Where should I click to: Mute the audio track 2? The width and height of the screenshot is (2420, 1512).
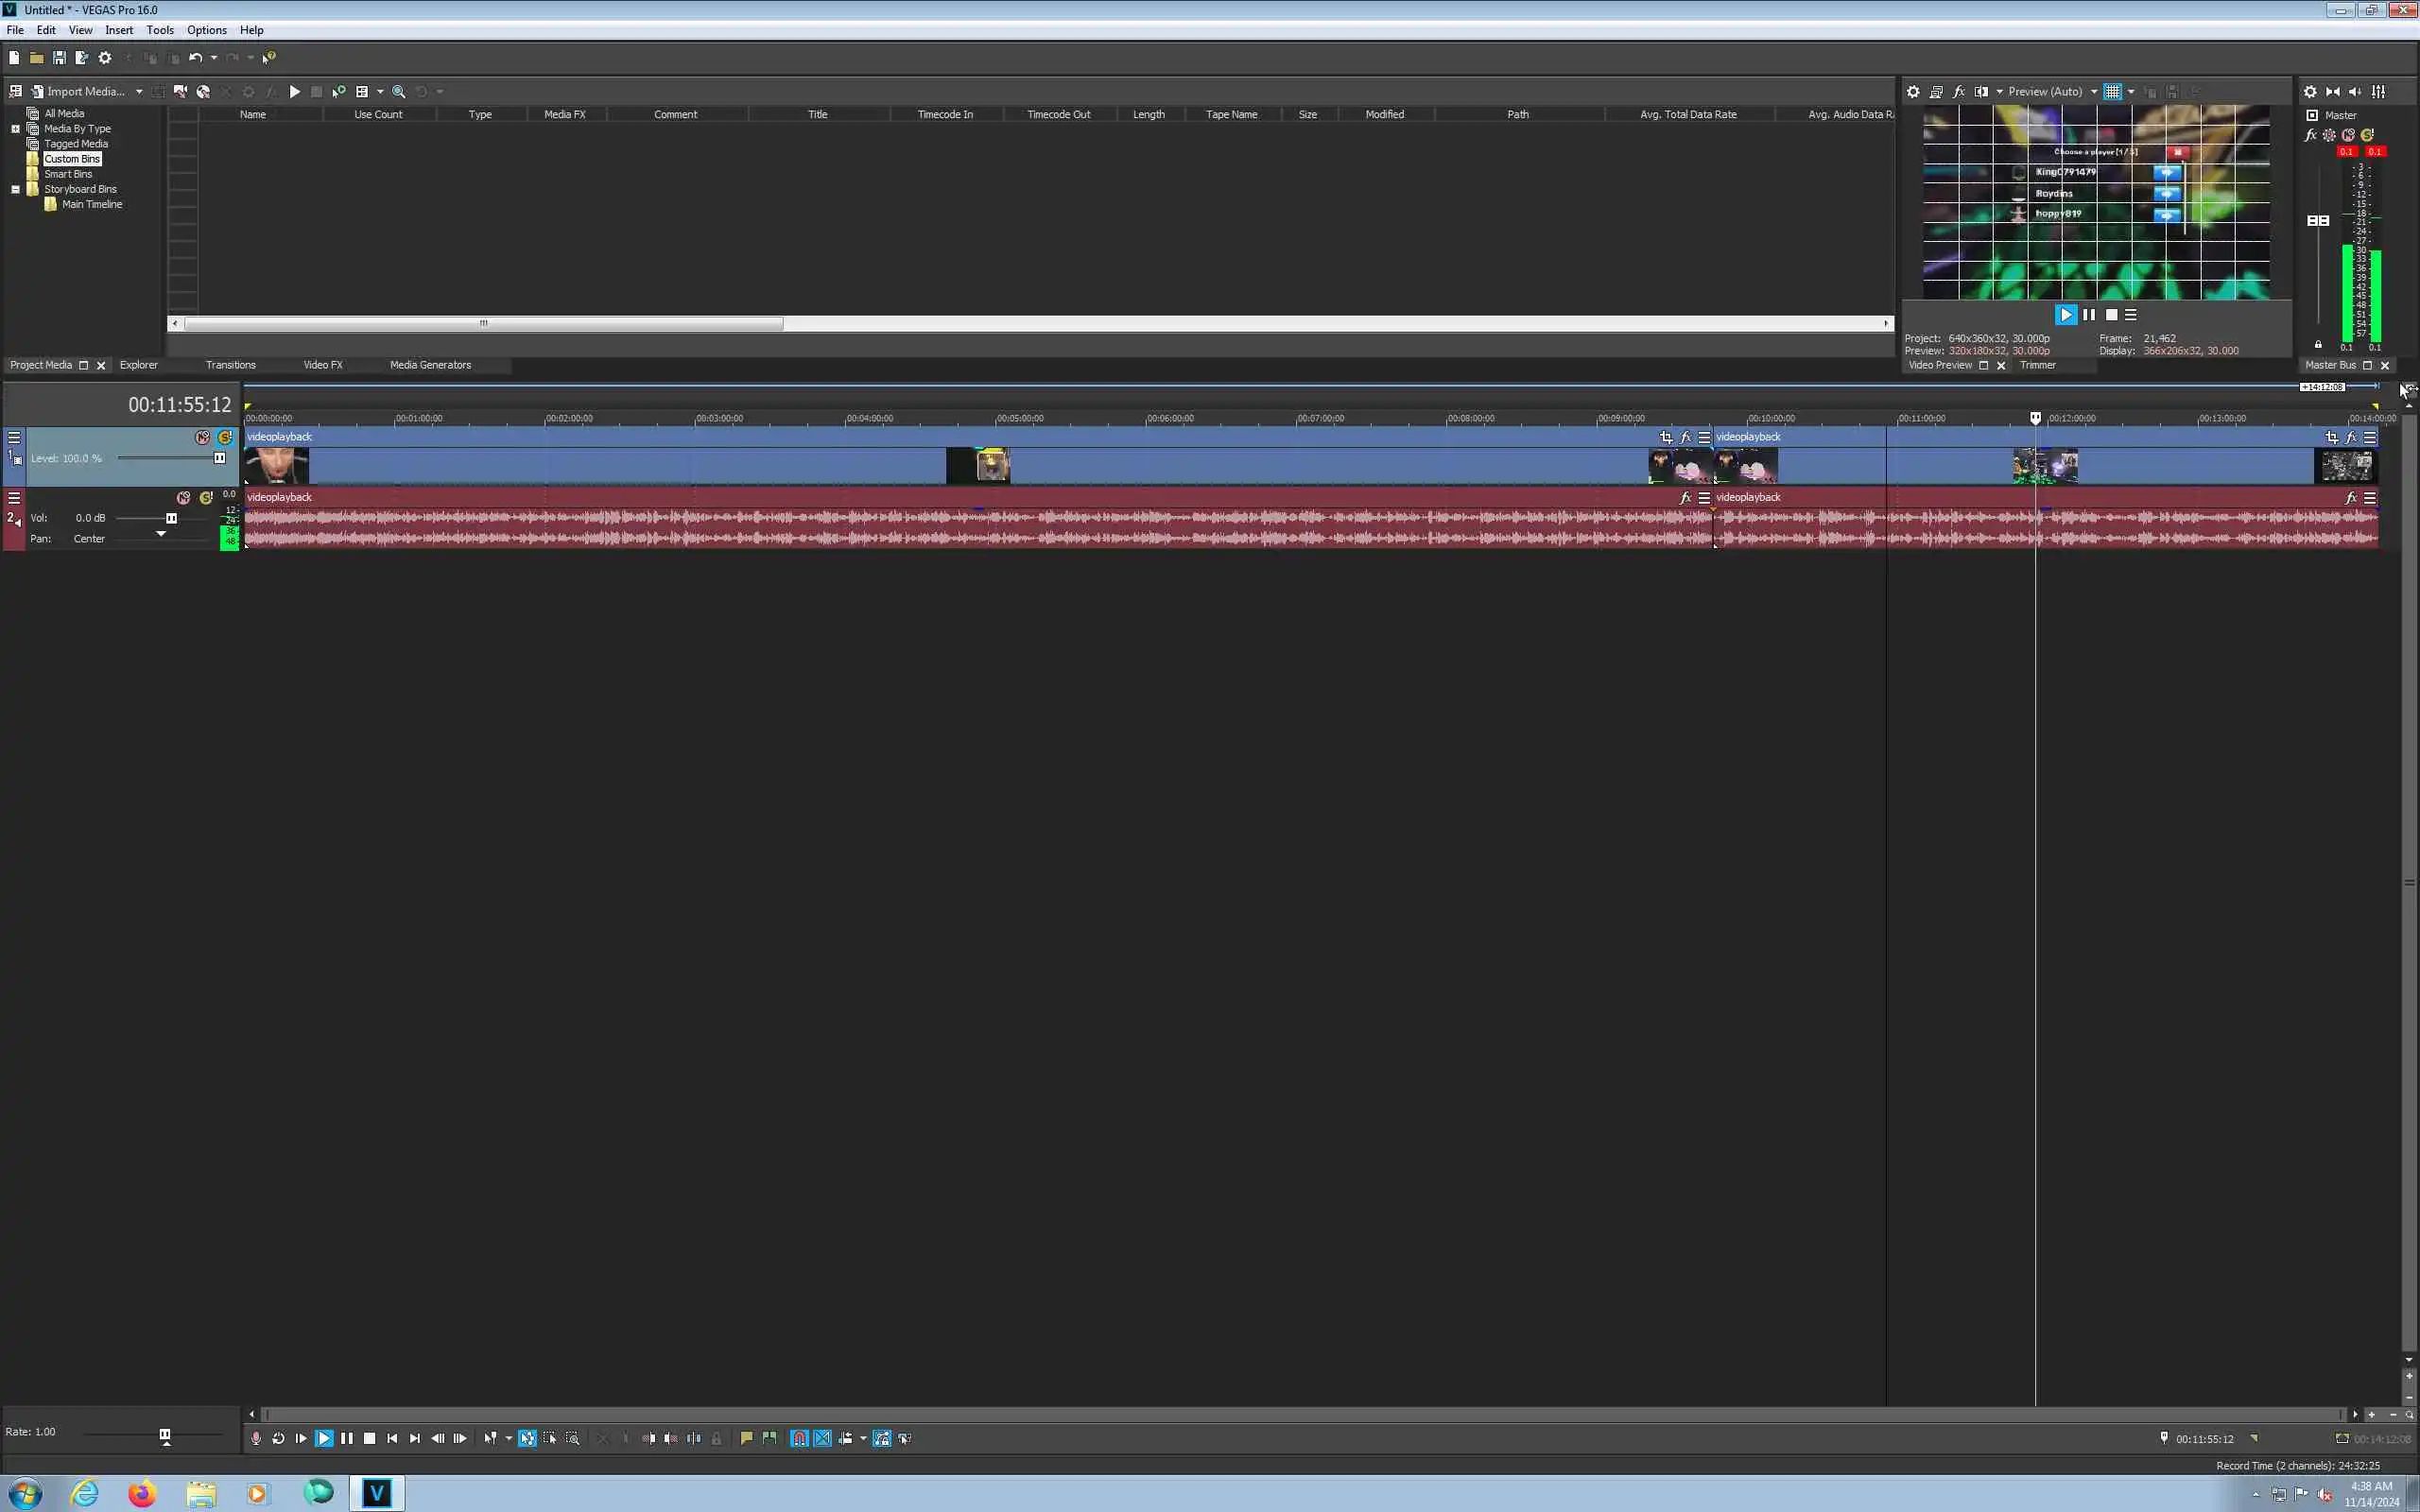pyautogui.click(x=183, y=497)
